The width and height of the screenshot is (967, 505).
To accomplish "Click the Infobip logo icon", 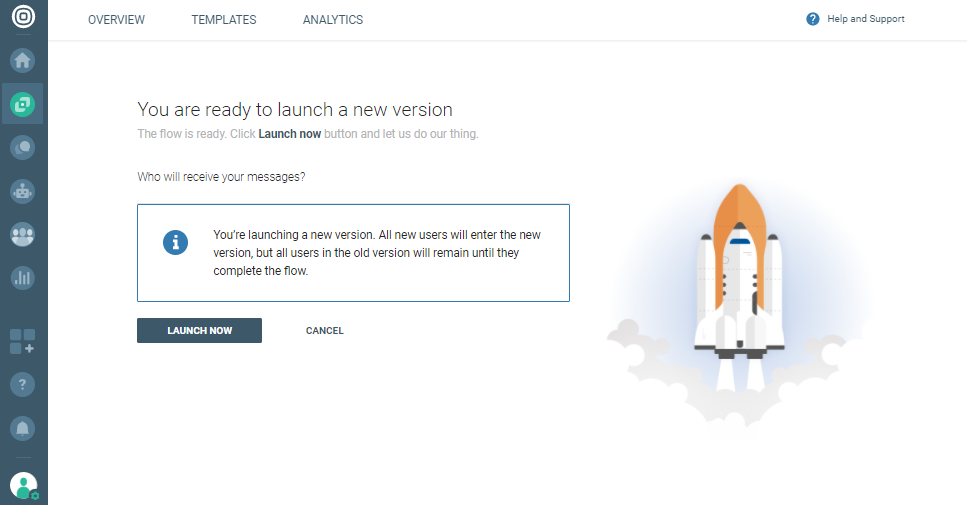I will click(x=23, y=16).
